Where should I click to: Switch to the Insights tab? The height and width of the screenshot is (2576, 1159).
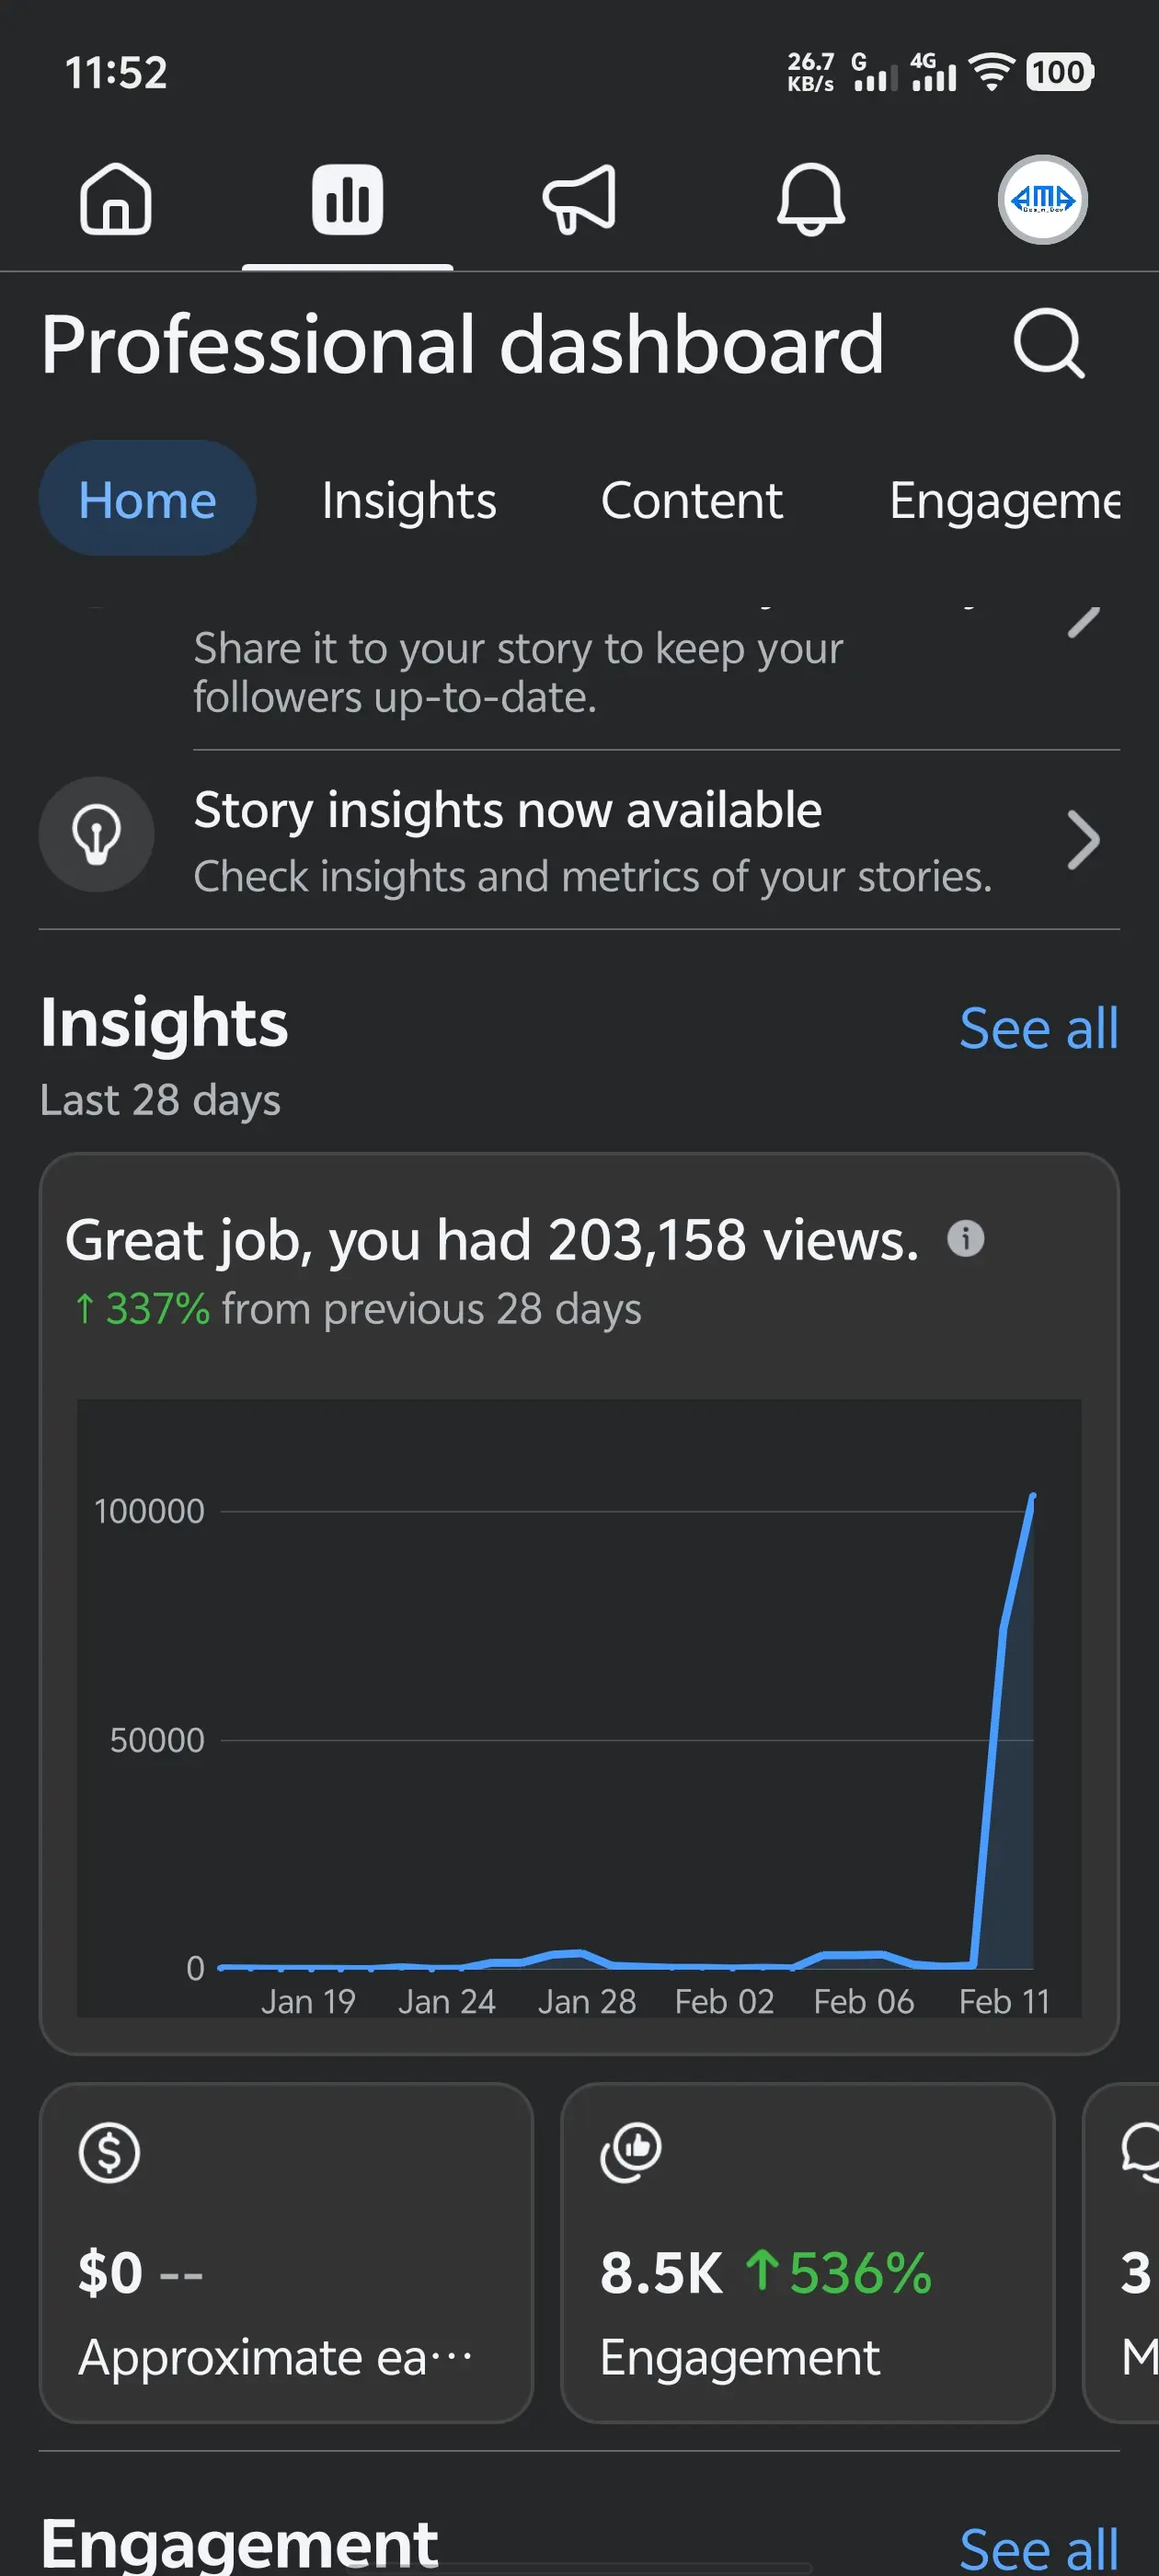click(408, 500)
